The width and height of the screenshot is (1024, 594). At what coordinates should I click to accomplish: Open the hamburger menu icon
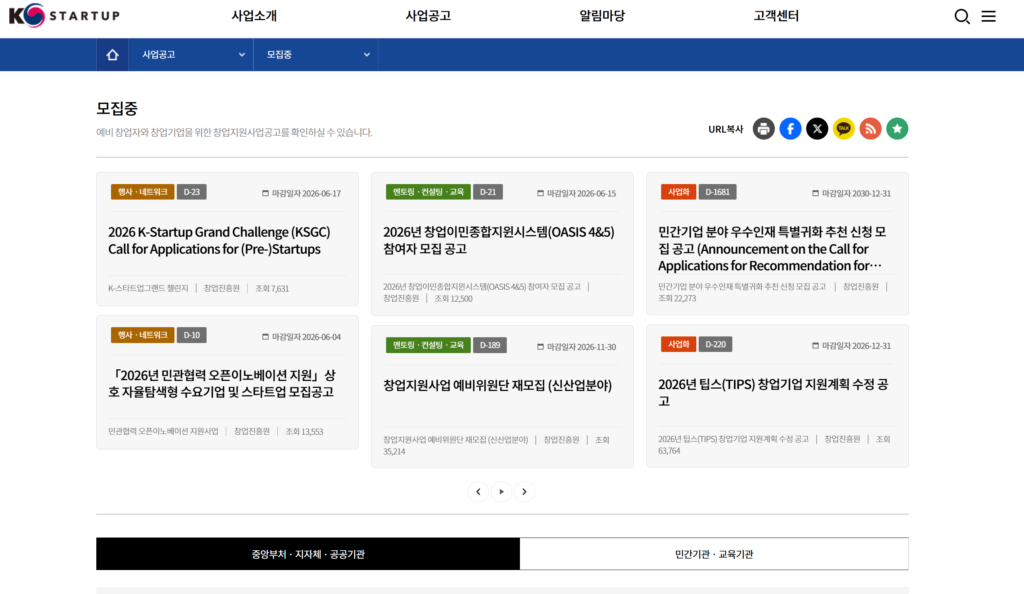pyautogui.click(x=989, y=16)
